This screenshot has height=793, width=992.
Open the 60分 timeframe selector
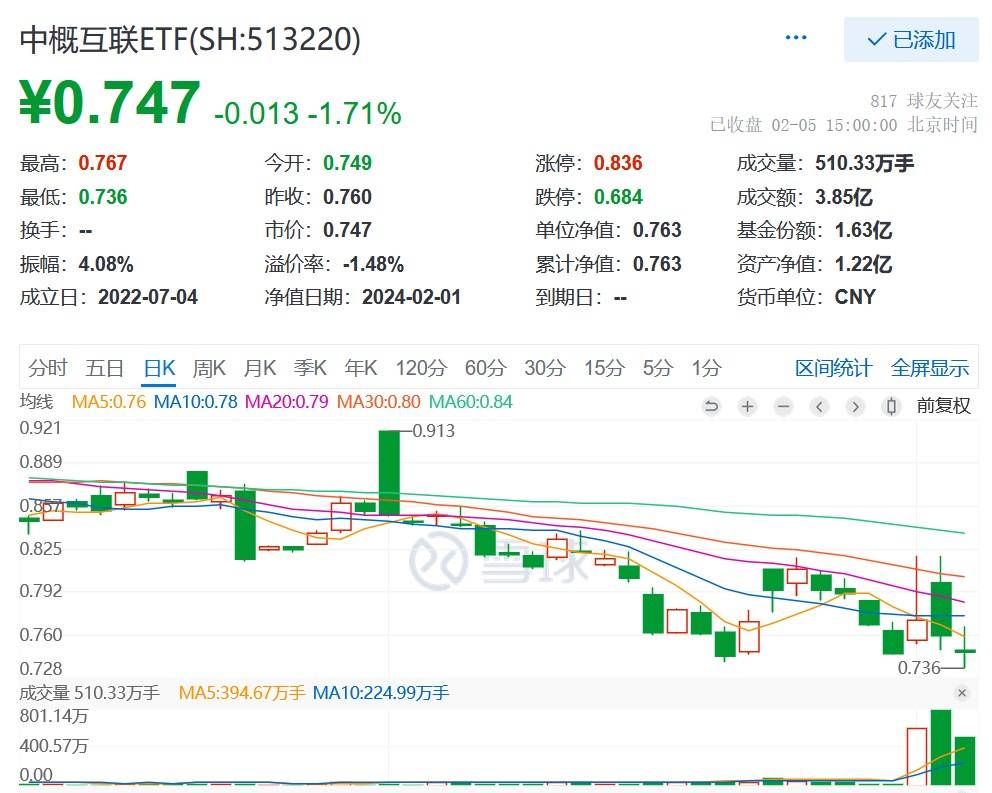coord(485,368)
